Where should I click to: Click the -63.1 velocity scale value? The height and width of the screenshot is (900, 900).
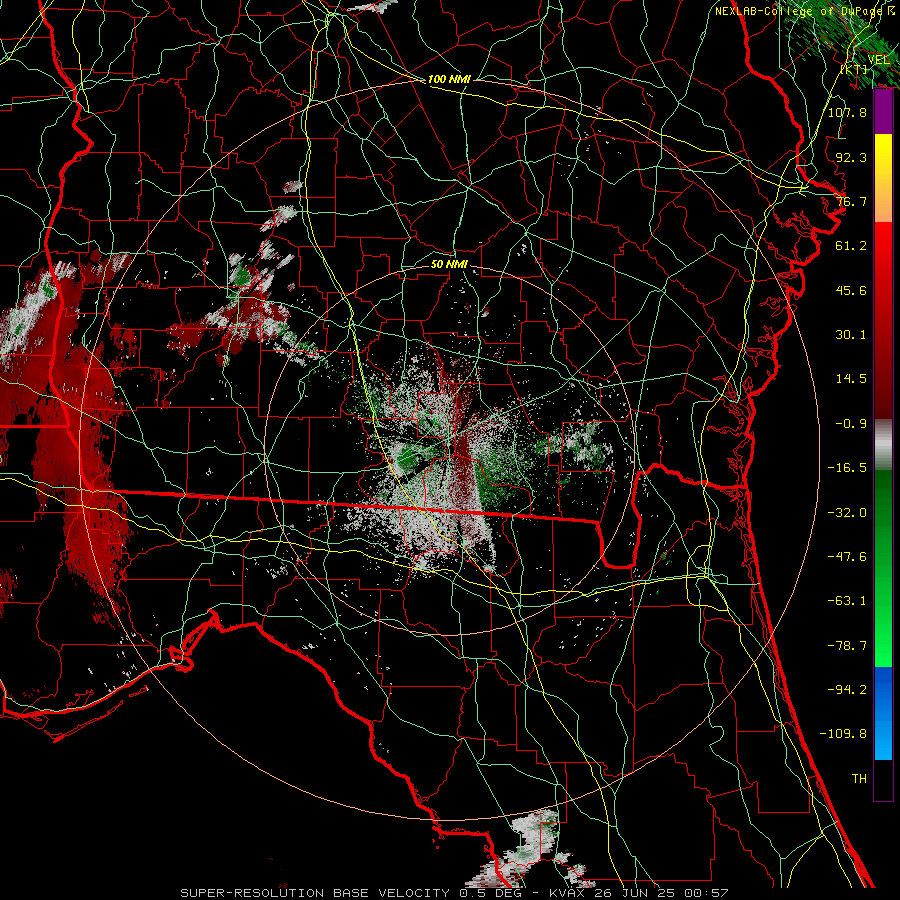847,601
